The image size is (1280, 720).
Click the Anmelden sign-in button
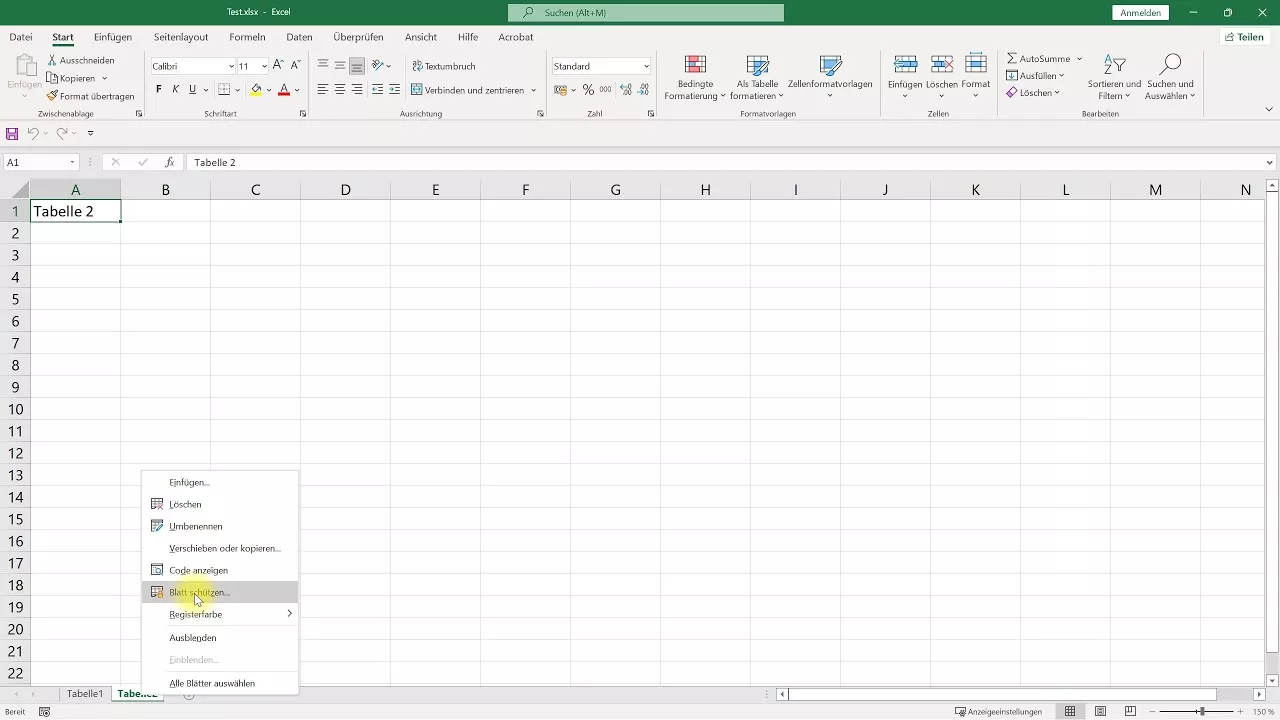point(1140,13)
